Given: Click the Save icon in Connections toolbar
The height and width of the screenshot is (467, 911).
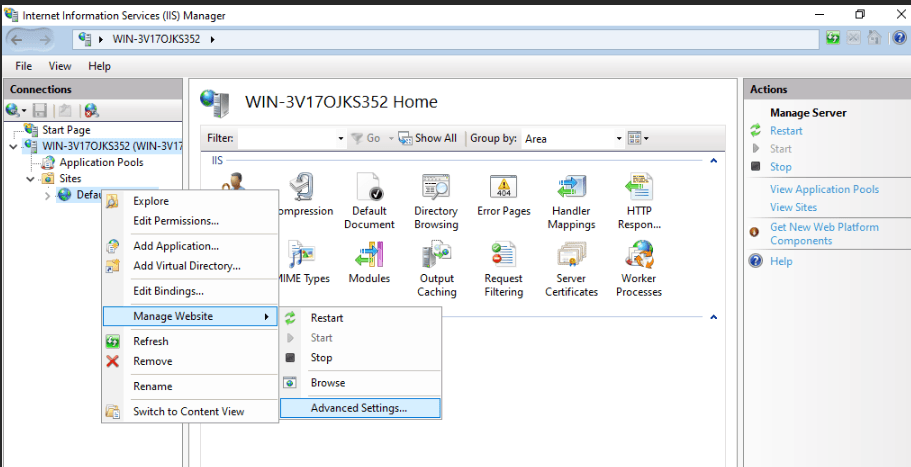Looking at the screenshot, I should (40, 110).
